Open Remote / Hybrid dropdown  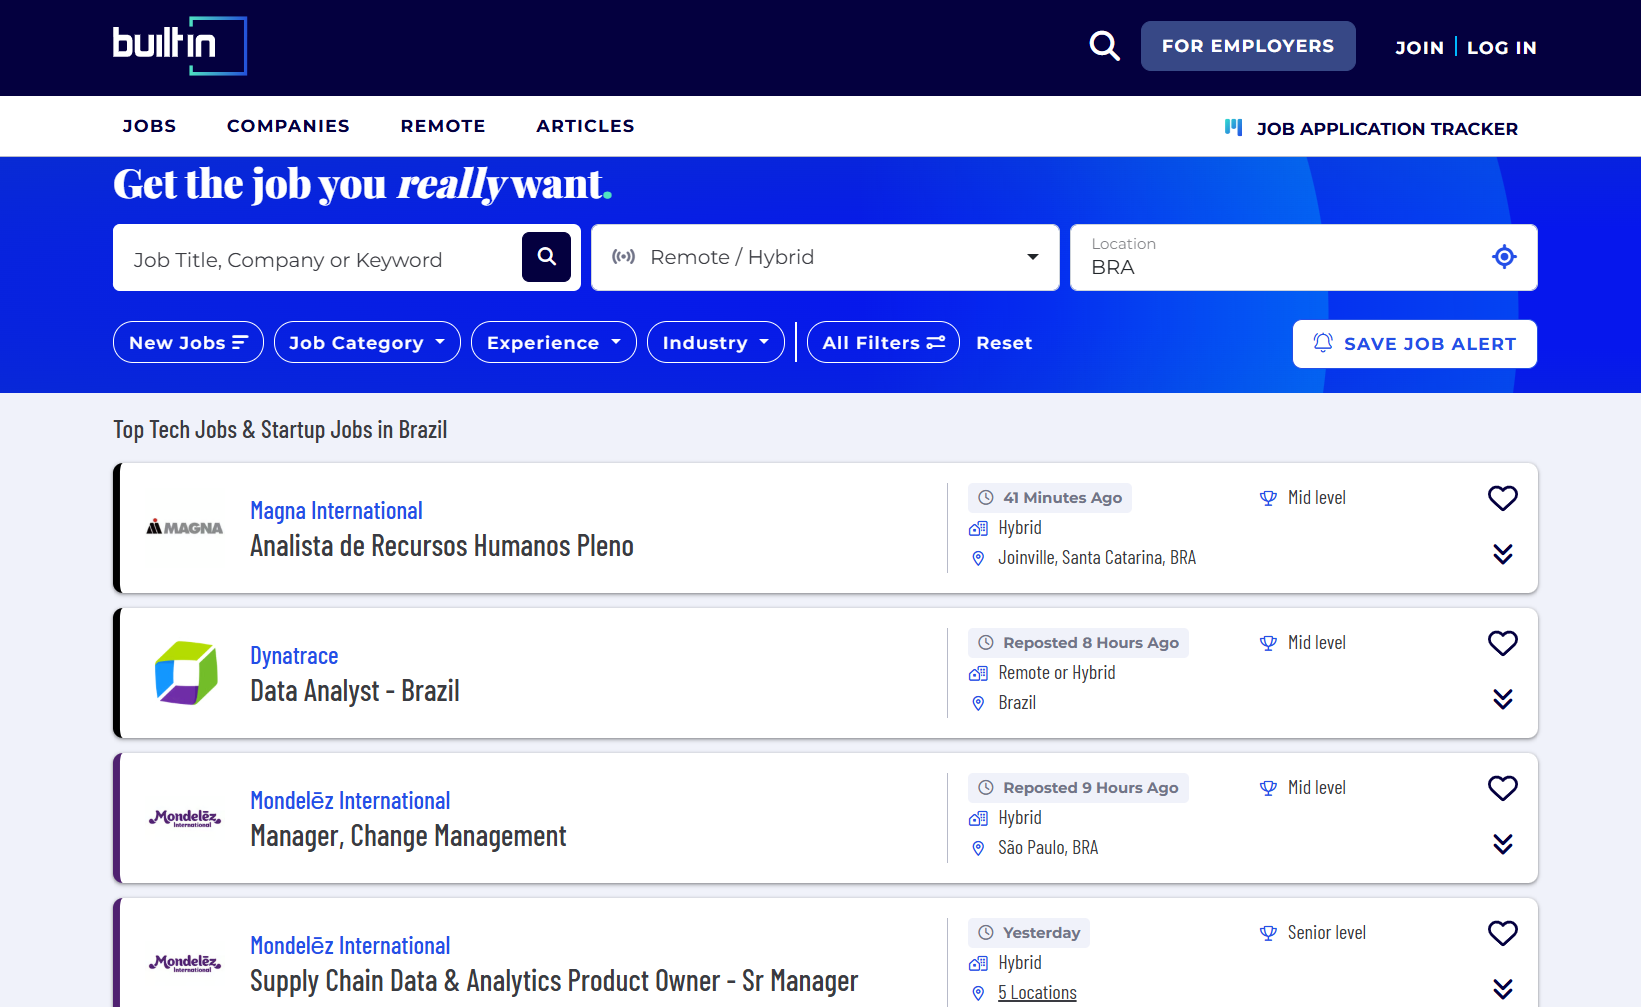click(x=825, y=257)
